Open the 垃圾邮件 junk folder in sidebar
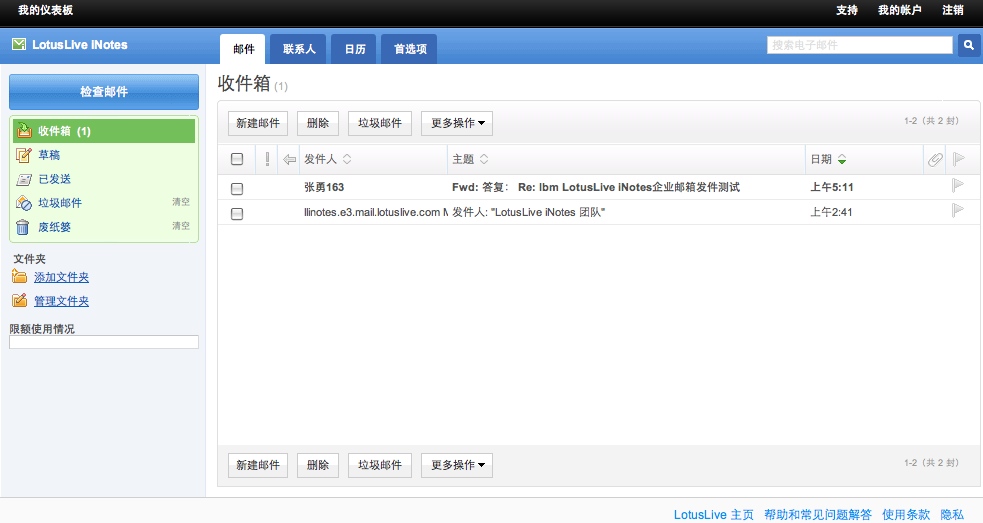This screenshot has height=523, width=983. (60, 203)
